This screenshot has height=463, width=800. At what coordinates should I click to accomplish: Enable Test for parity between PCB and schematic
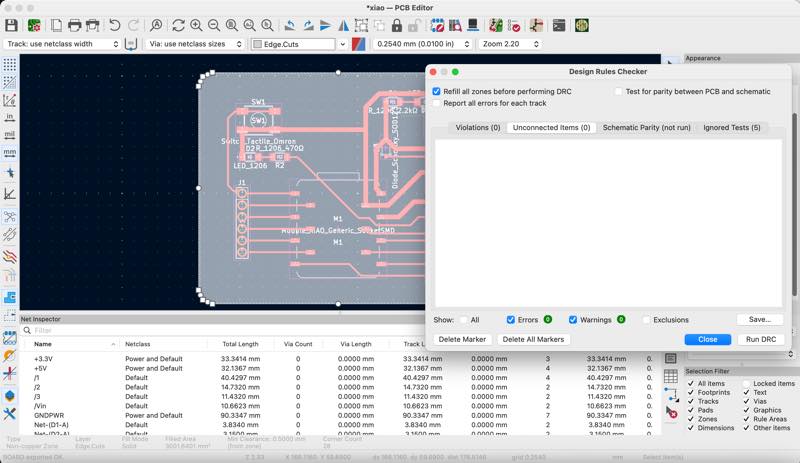pyautogui.click(x=618, y=91)
